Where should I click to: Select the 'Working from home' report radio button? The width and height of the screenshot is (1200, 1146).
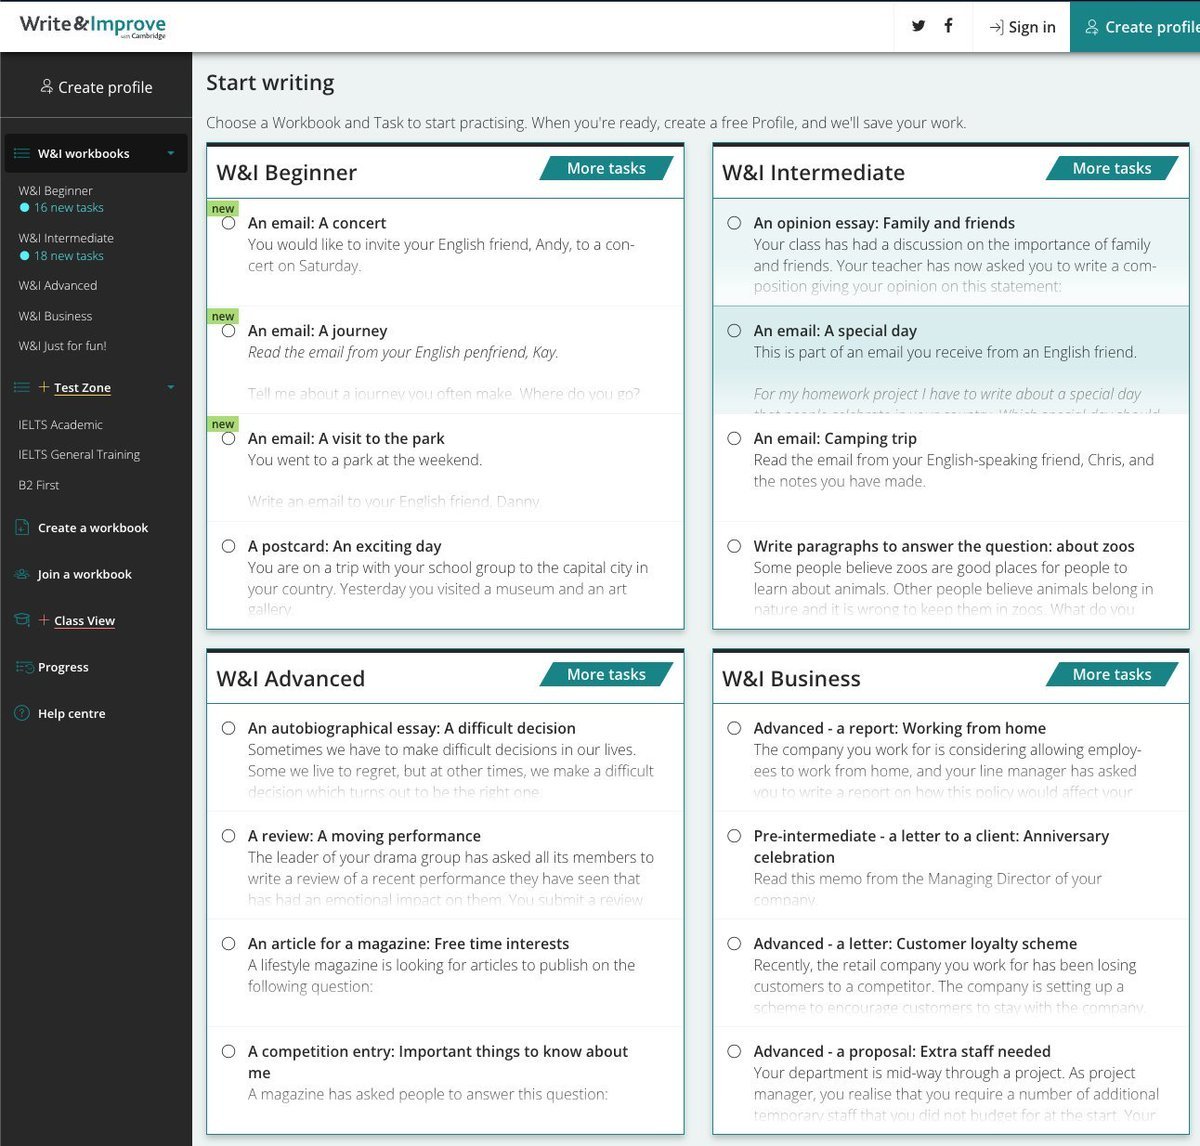point(734,728)
